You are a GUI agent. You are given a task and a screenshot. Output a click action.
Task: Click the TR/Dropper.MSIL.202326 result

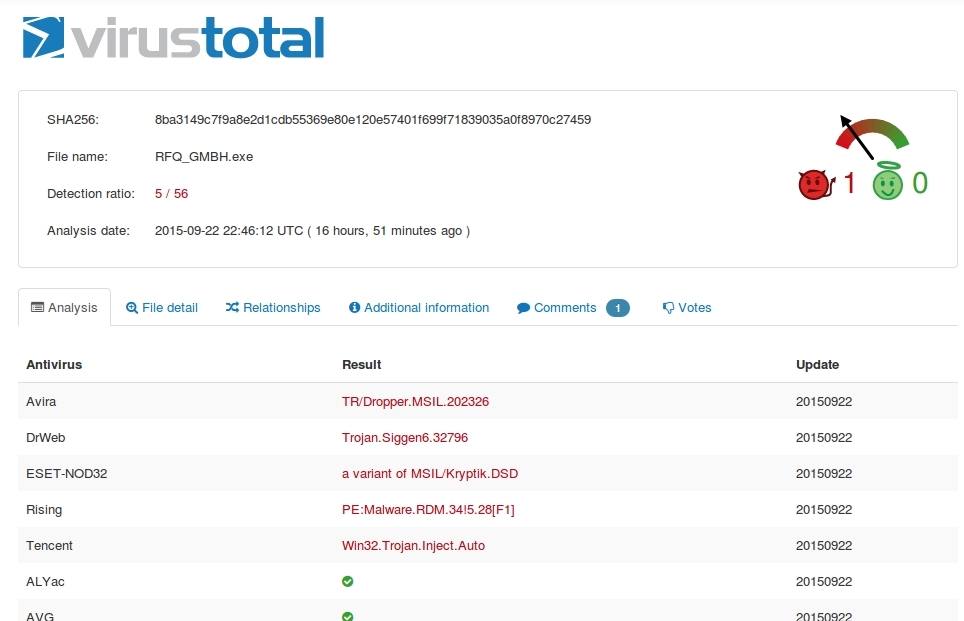[416, 401]
